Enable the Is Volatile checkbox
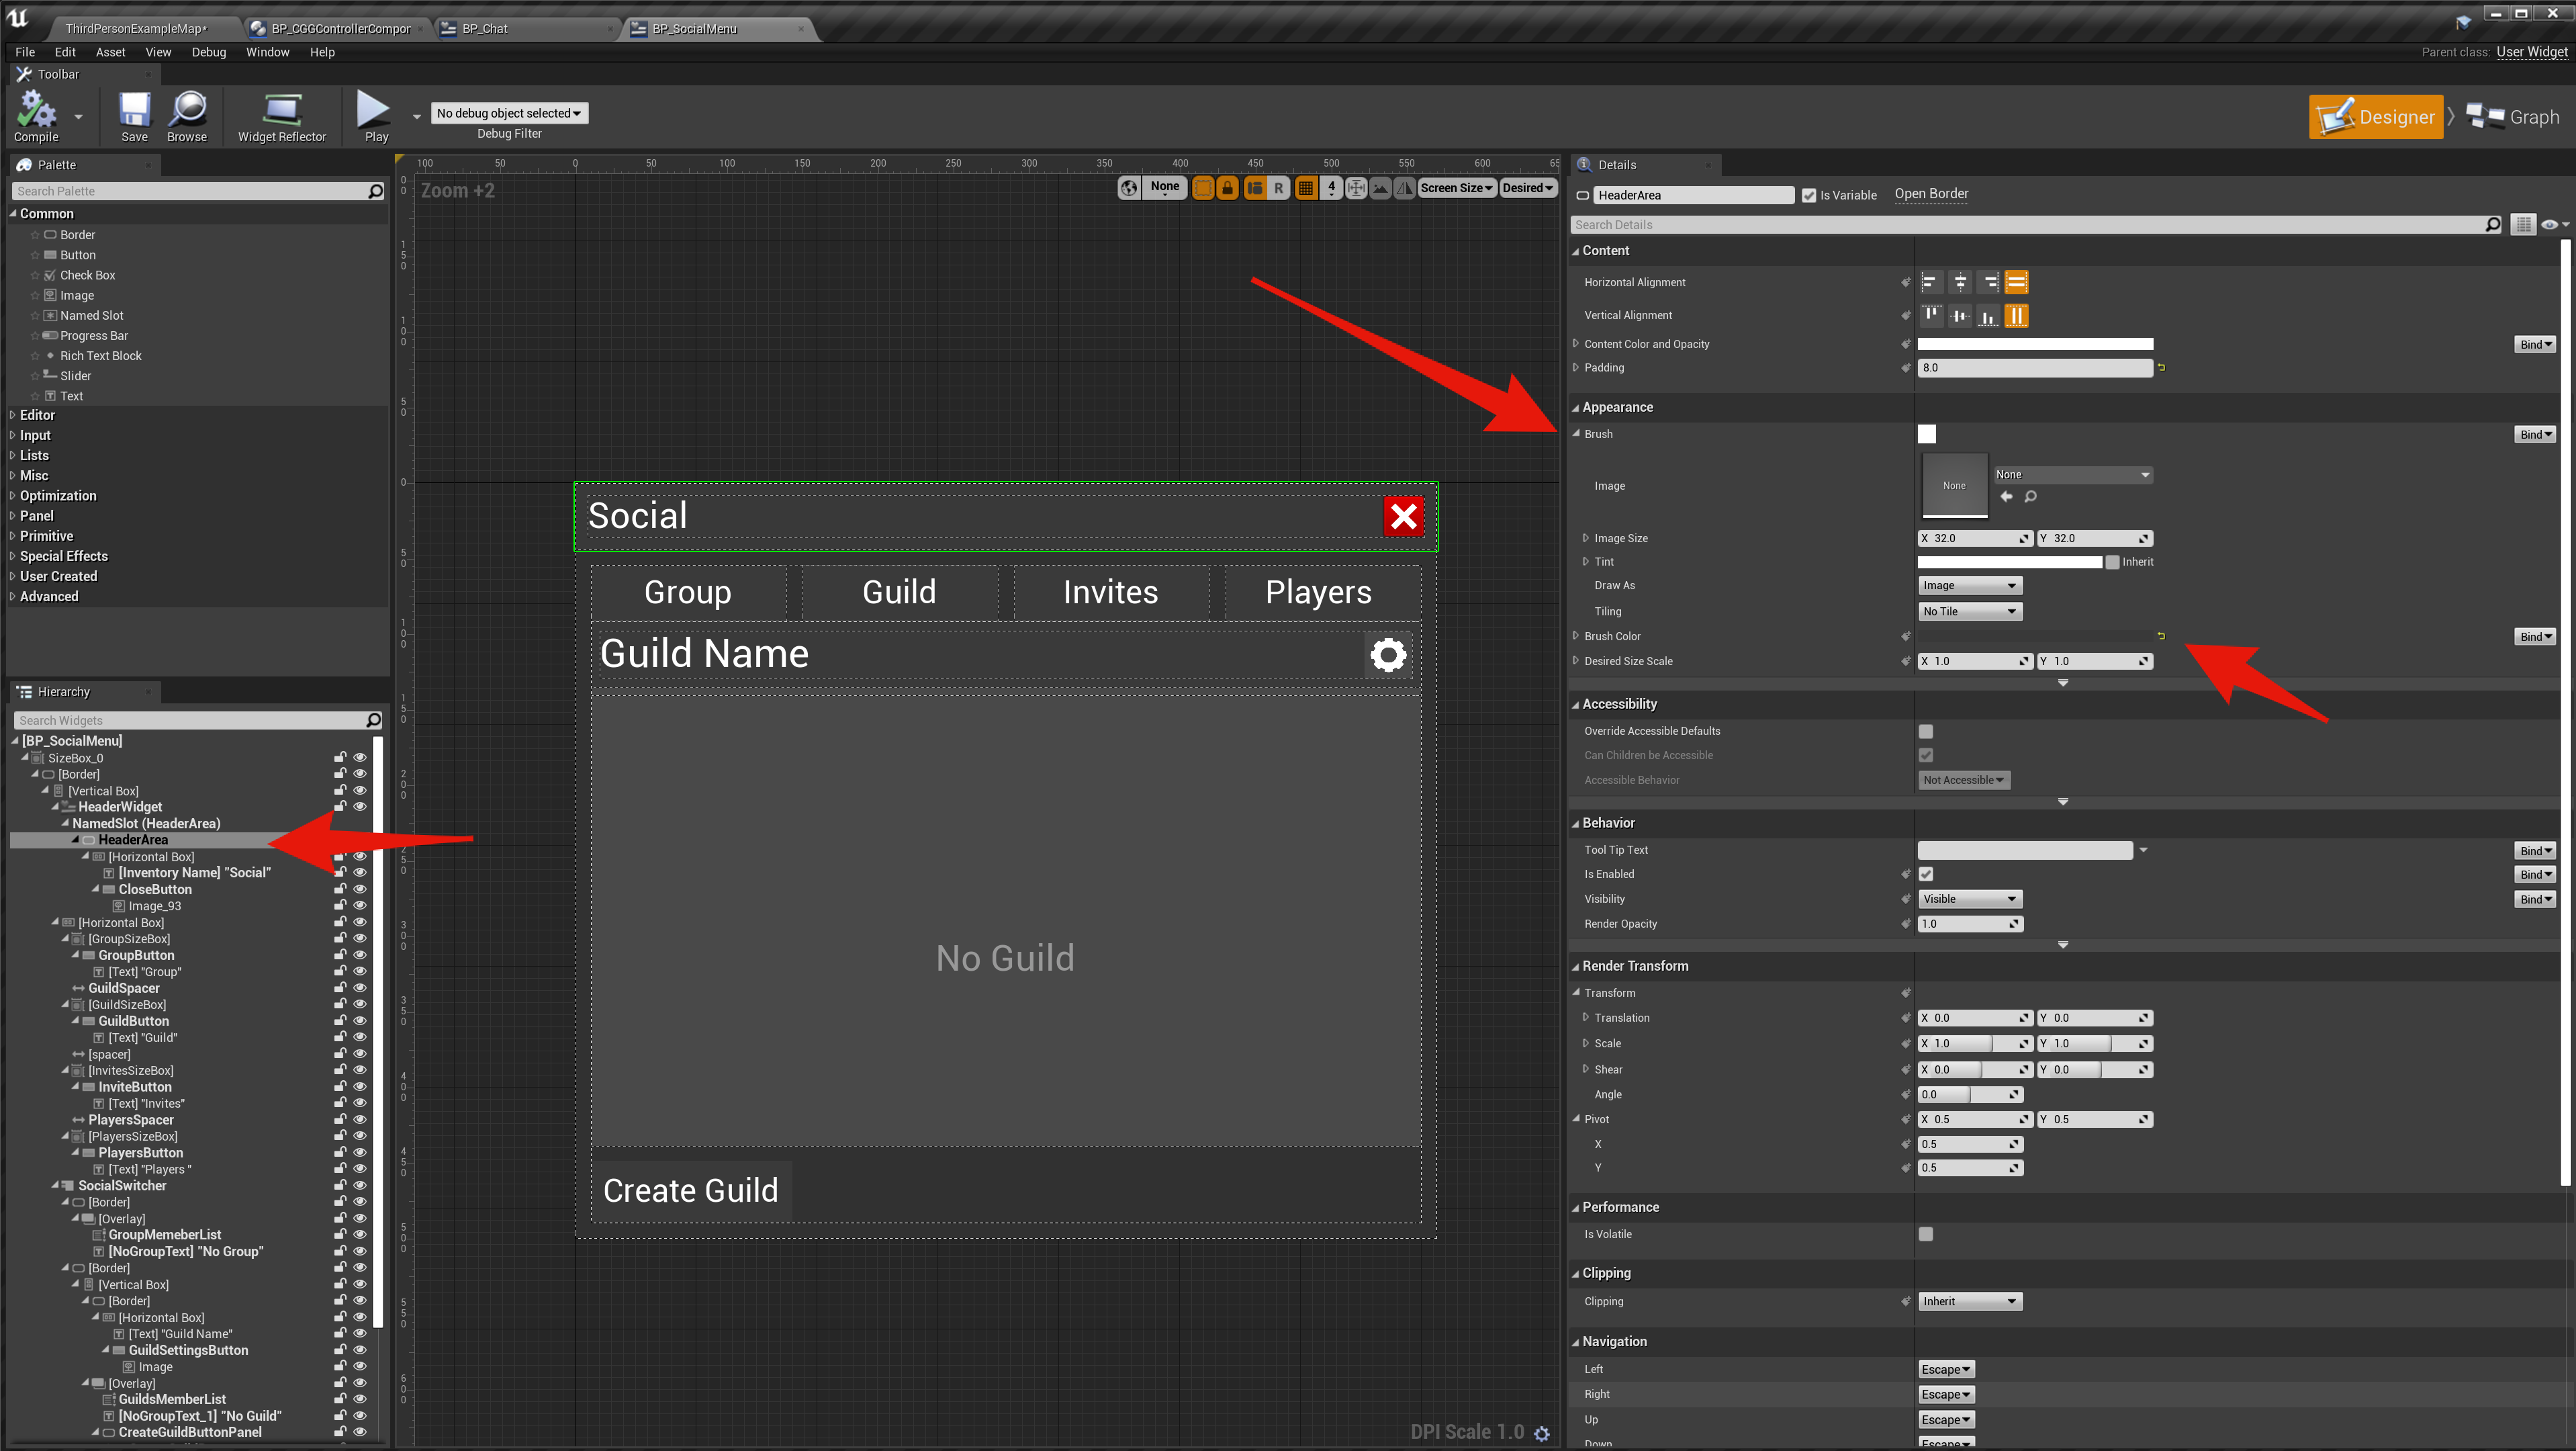Viewport: 2576px width, 1451px height. coord(1925,1234)
